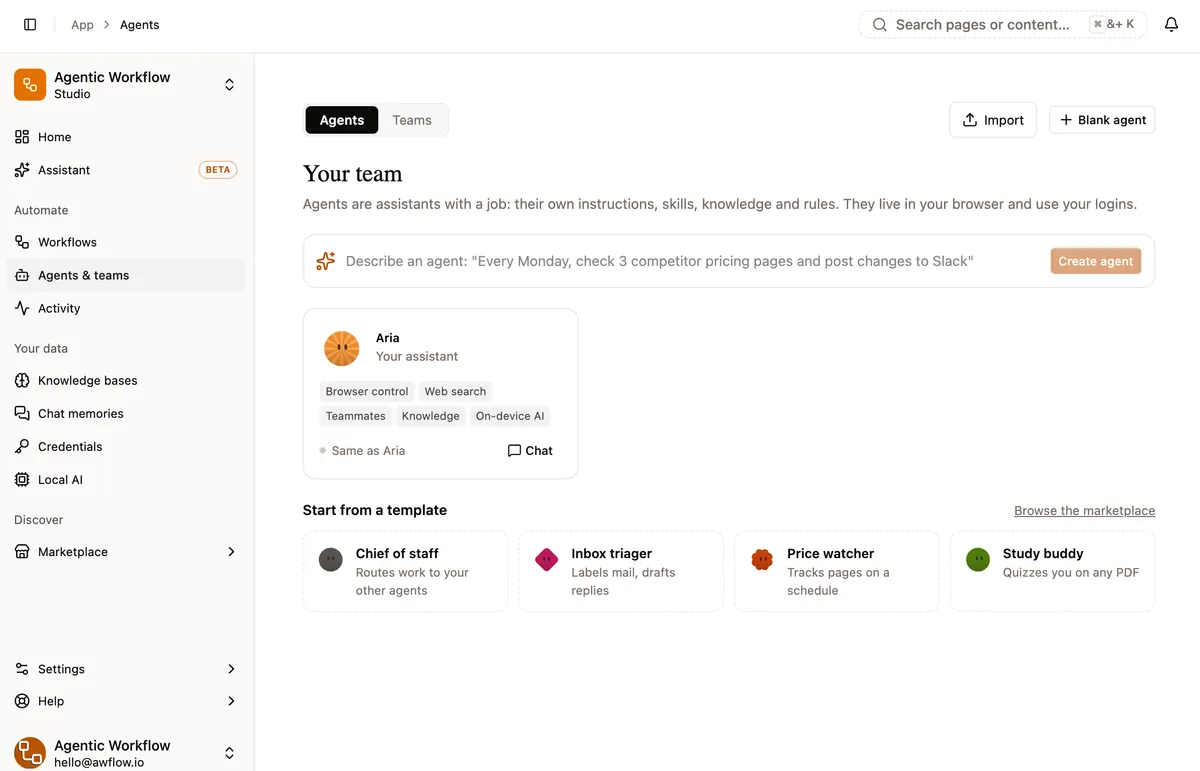Open Chat memories
Image resolution: width=1200 pixels, height=771 pixels.
pyautogui.click(x=126, y=413)
